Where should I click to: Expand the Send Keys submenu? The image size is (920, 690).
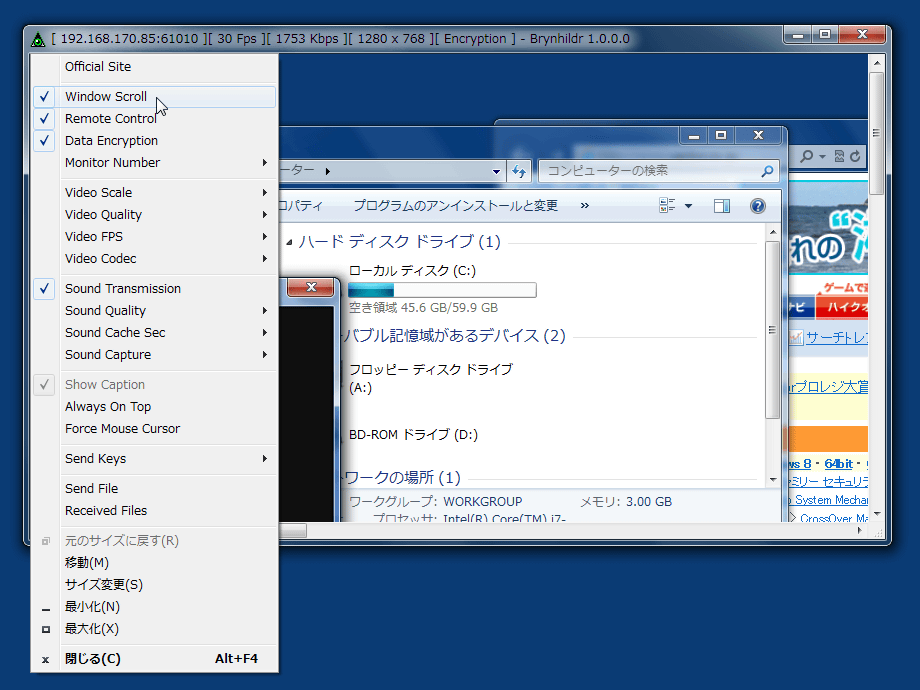tap(95, 459)
